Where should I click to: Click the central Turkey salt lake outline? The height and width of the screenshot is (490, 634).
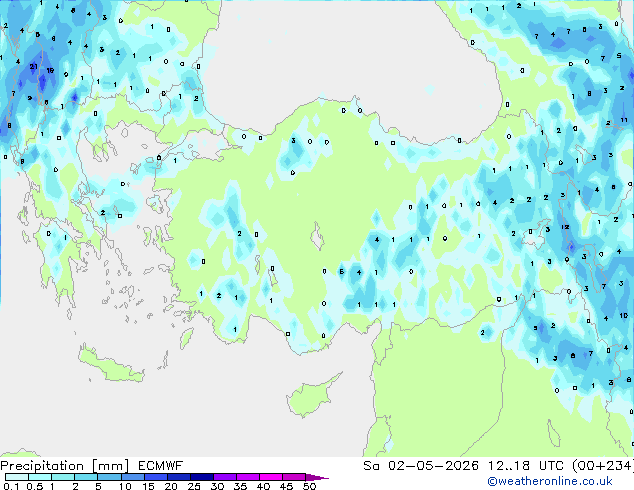(317, 237)
